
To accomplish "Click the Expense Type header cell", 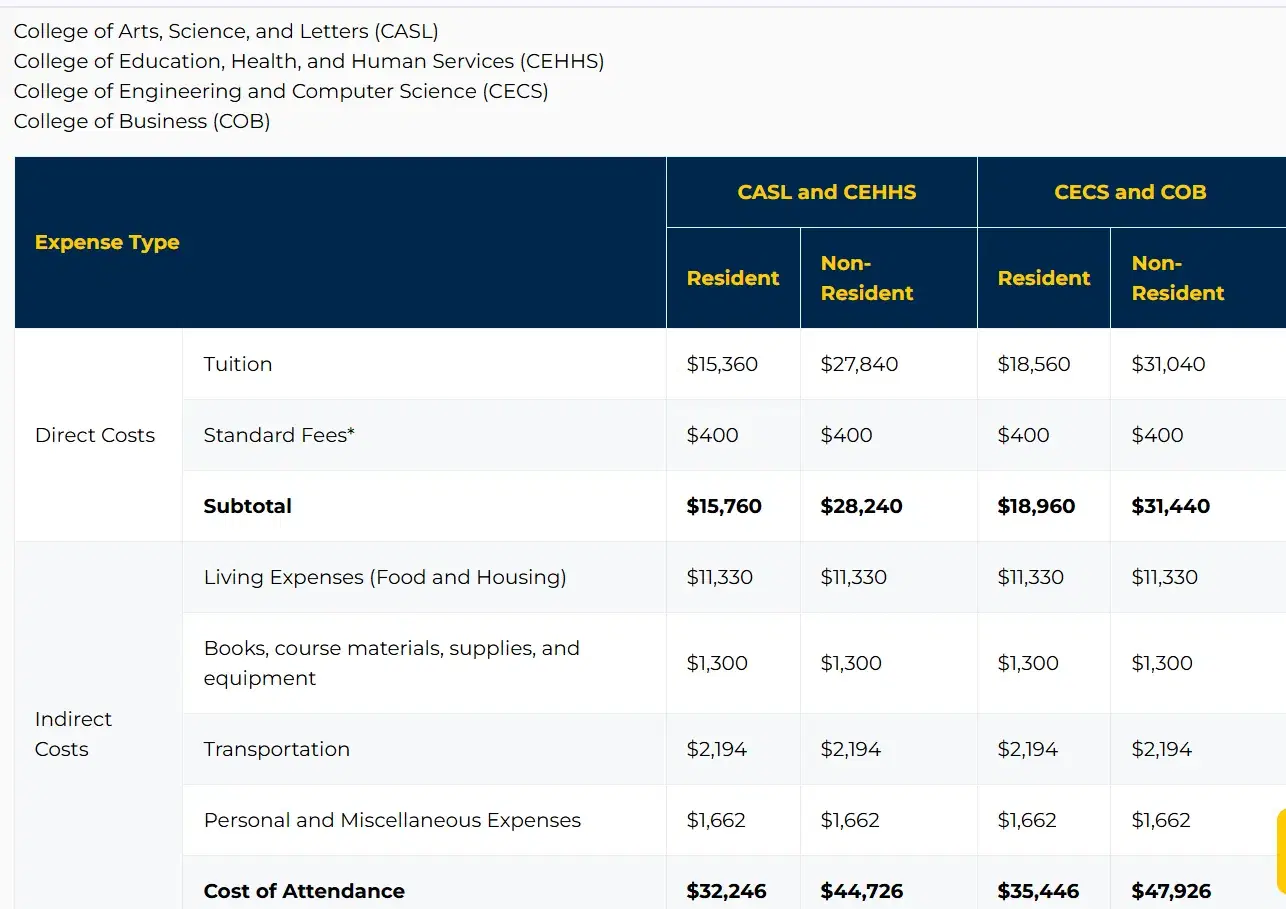I will 107,242.
